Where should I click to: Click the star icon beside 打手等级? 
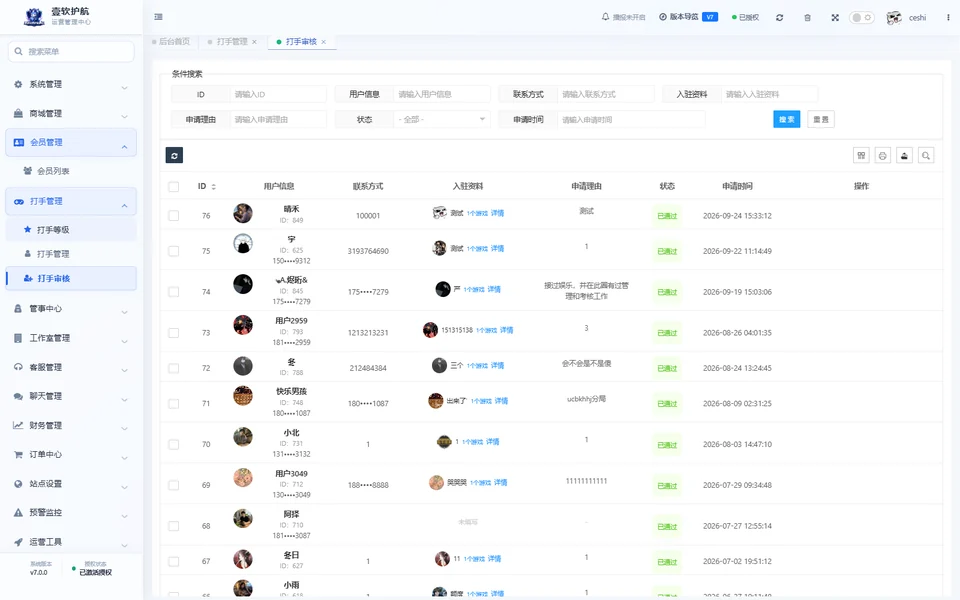[x=28, y=230]
